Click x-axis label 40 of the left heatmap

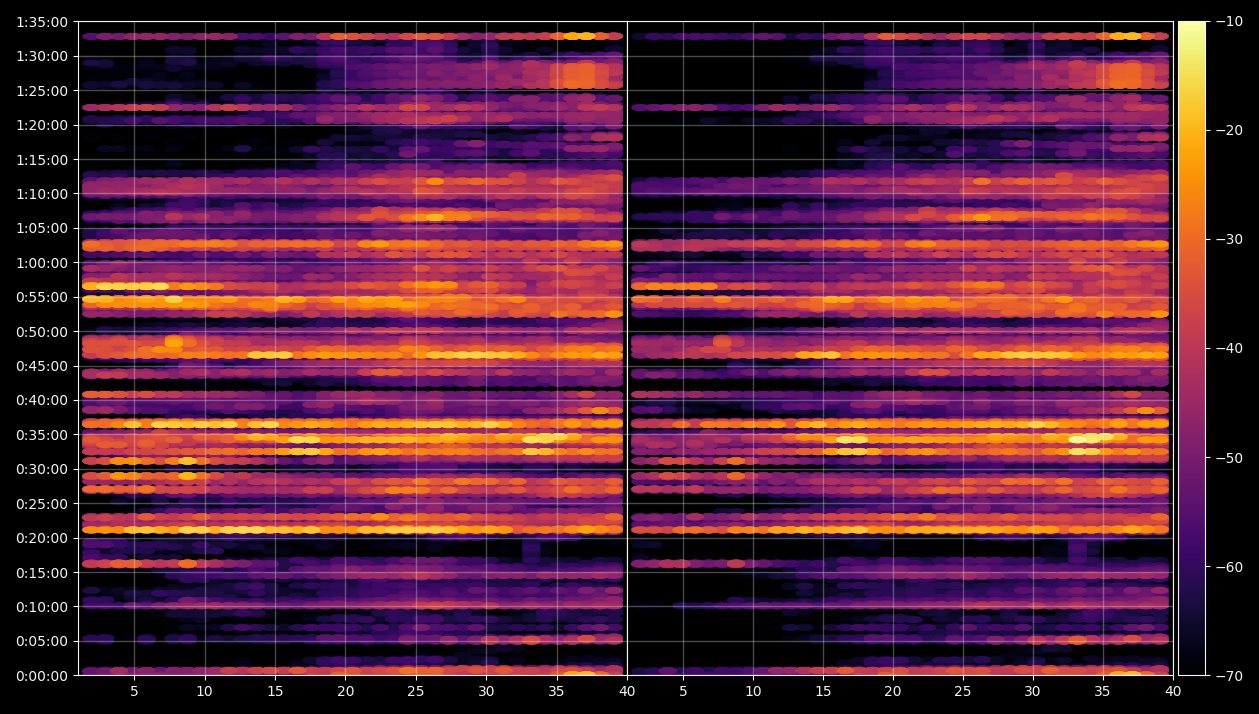627,691
